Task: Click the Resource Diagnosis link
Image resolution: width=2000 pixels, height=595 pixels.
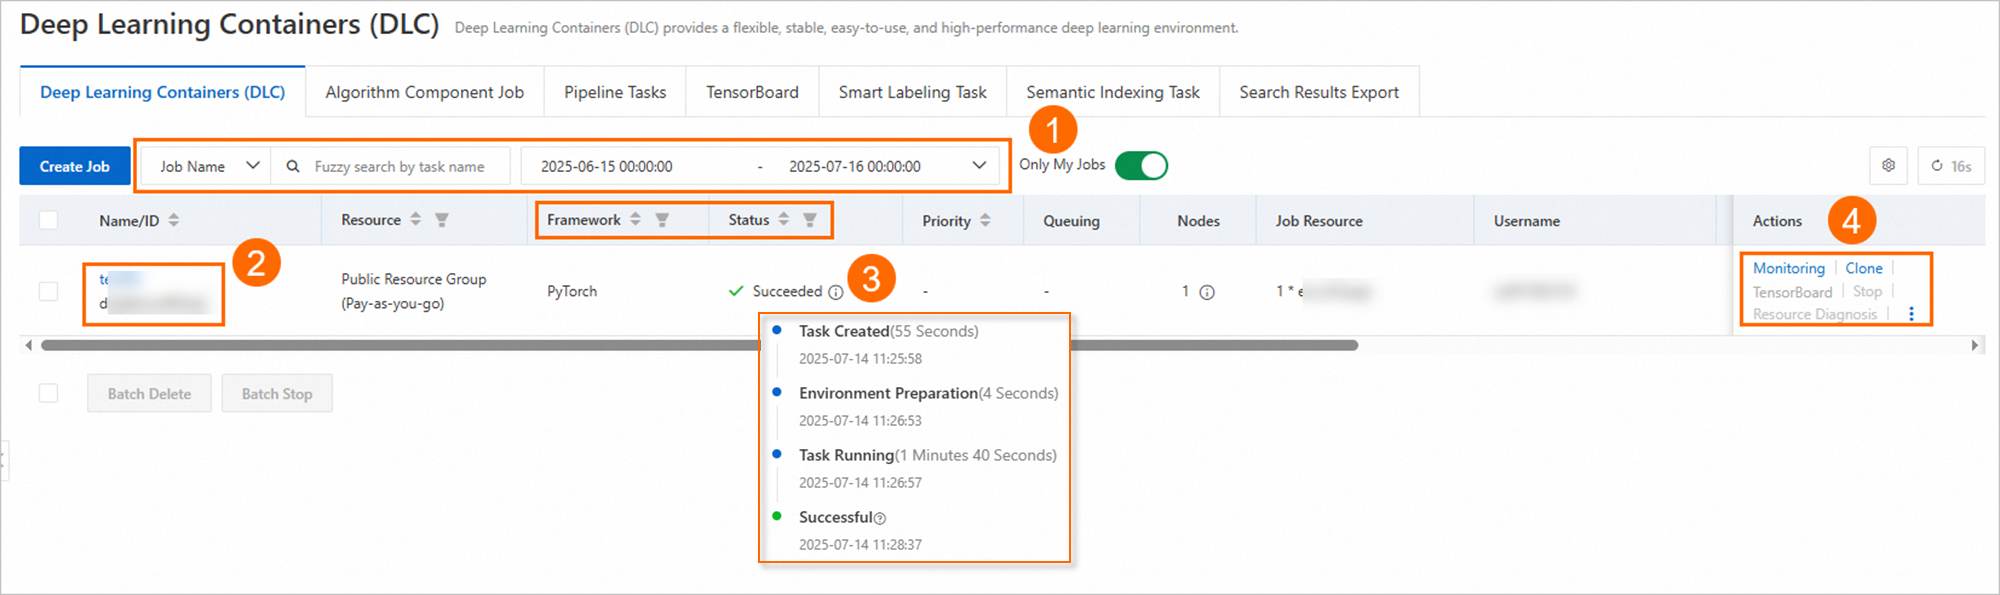Action: (1815, 314)
